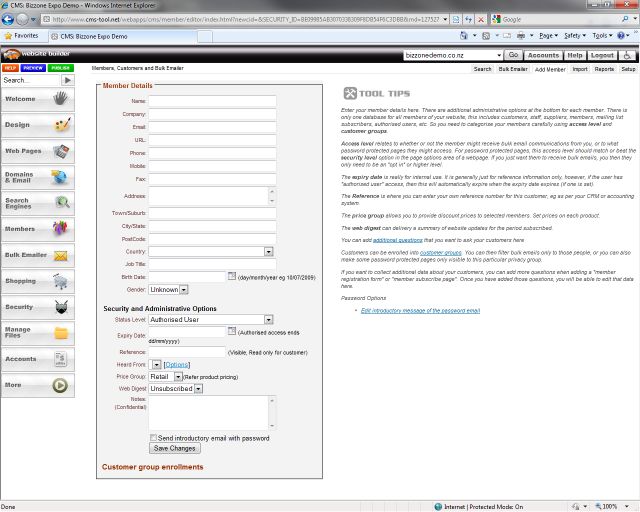This screenshot has width=640, height=512.
Task: Click the Birth Date calendar icon
Action: click(x=232, y=276)
